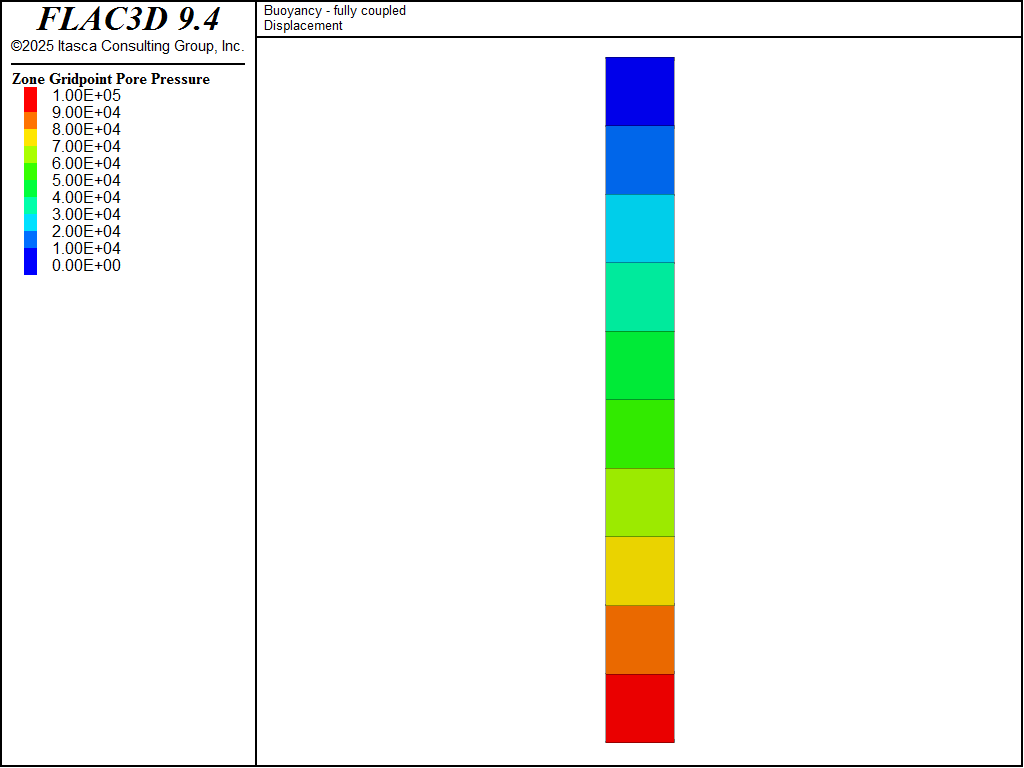The image size is (1024, 768).
Task: Click the Itasca Consulting Group copyright text
Action: click(x=127, y=47)
